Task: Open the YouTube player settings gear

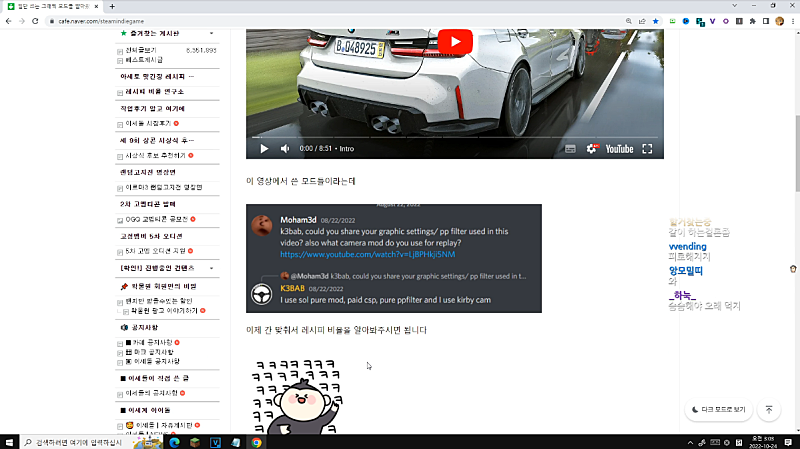Action: click(x=592, y=149)
